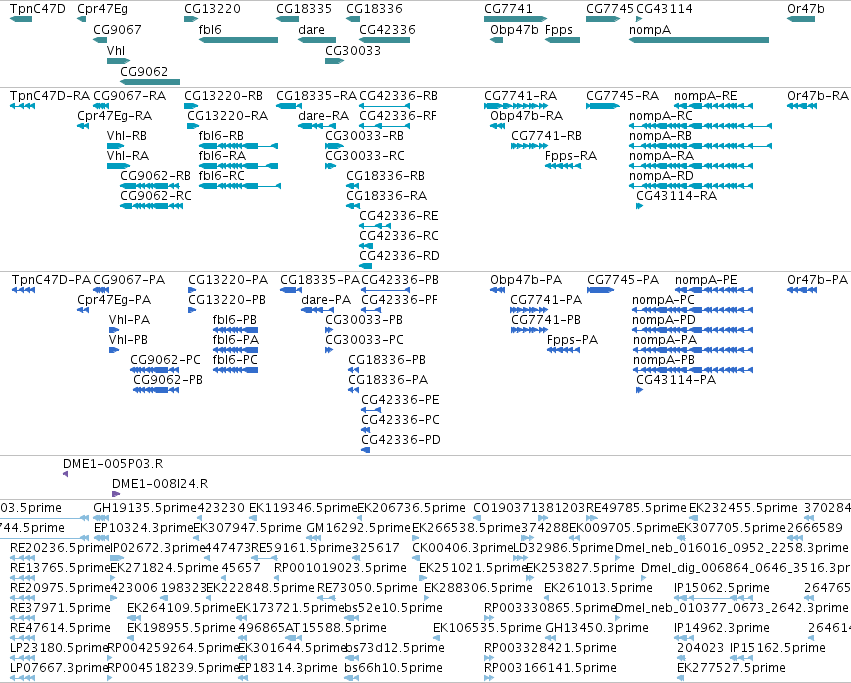Click transcript dare-RA
This screenshot has width=851, height=683.
(323, 116)
